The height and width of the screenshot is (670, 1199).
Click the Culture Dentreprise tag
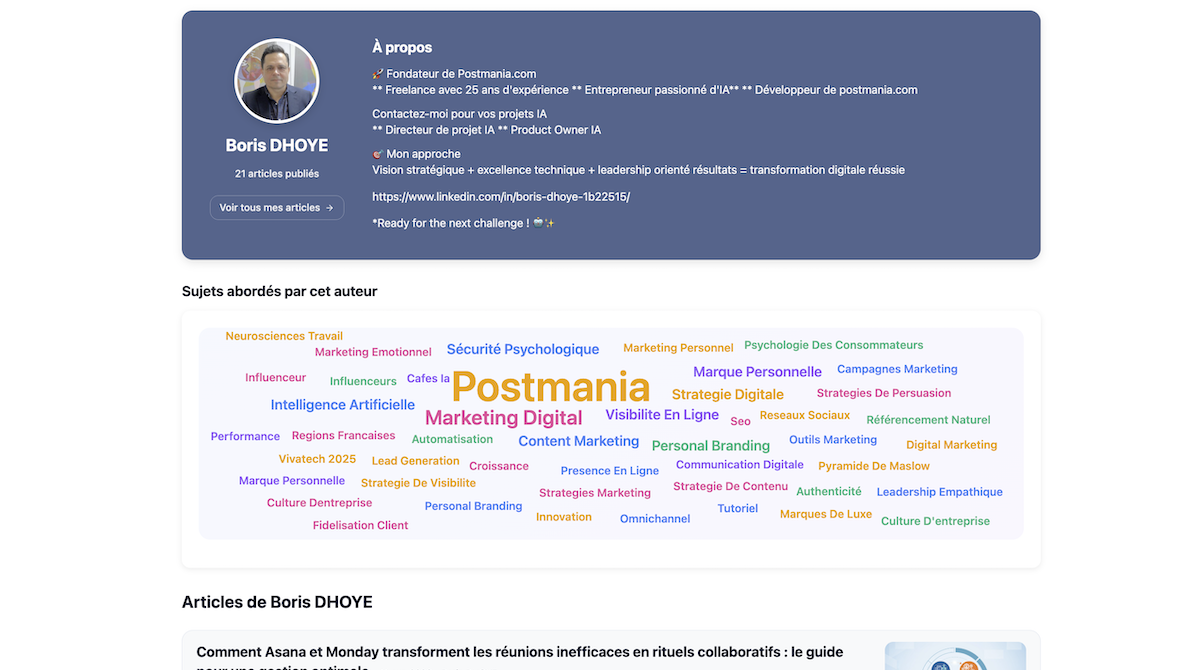point(320,502)
